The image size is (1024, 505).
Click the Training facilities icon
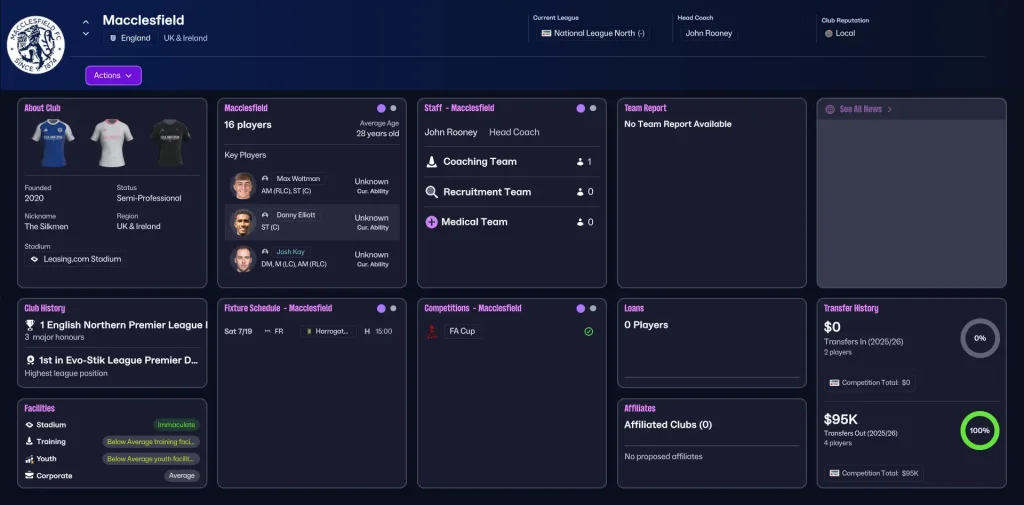(x=29, y=442)
